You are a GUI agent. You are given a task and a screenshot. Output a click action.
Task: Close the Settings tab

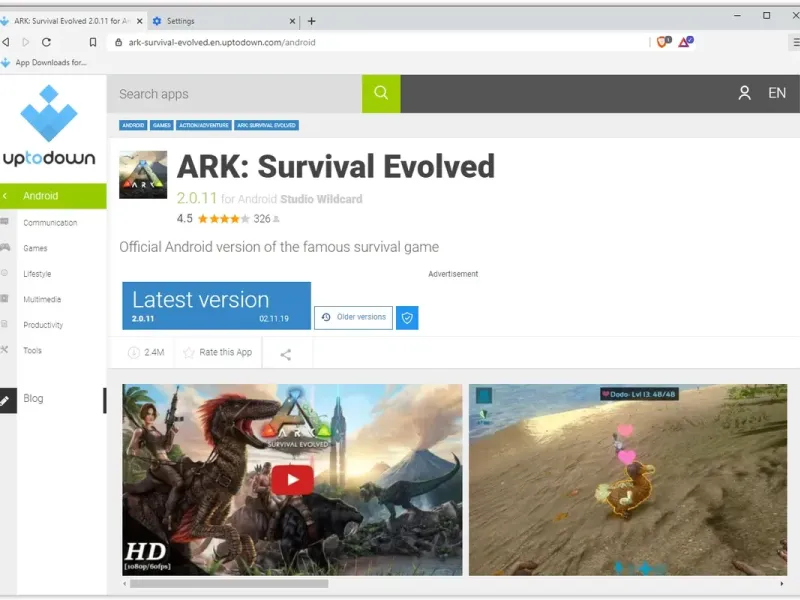[292, 21]
